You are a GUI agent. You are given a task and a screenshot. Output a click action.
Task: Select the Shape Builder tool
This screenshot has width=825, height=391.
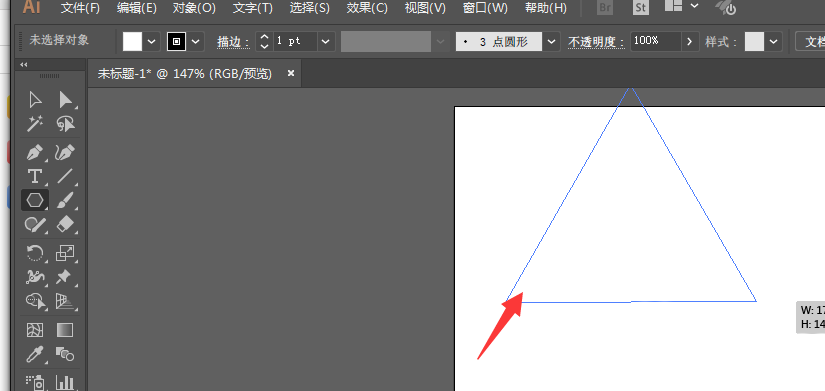tap(35, 301)
